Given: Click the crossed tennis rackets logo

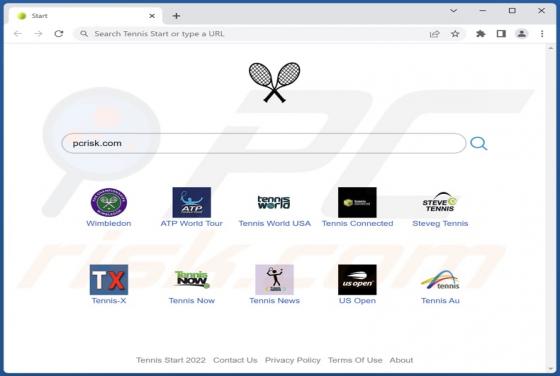Looking at the screenshot, I should (x=274, y=82).
